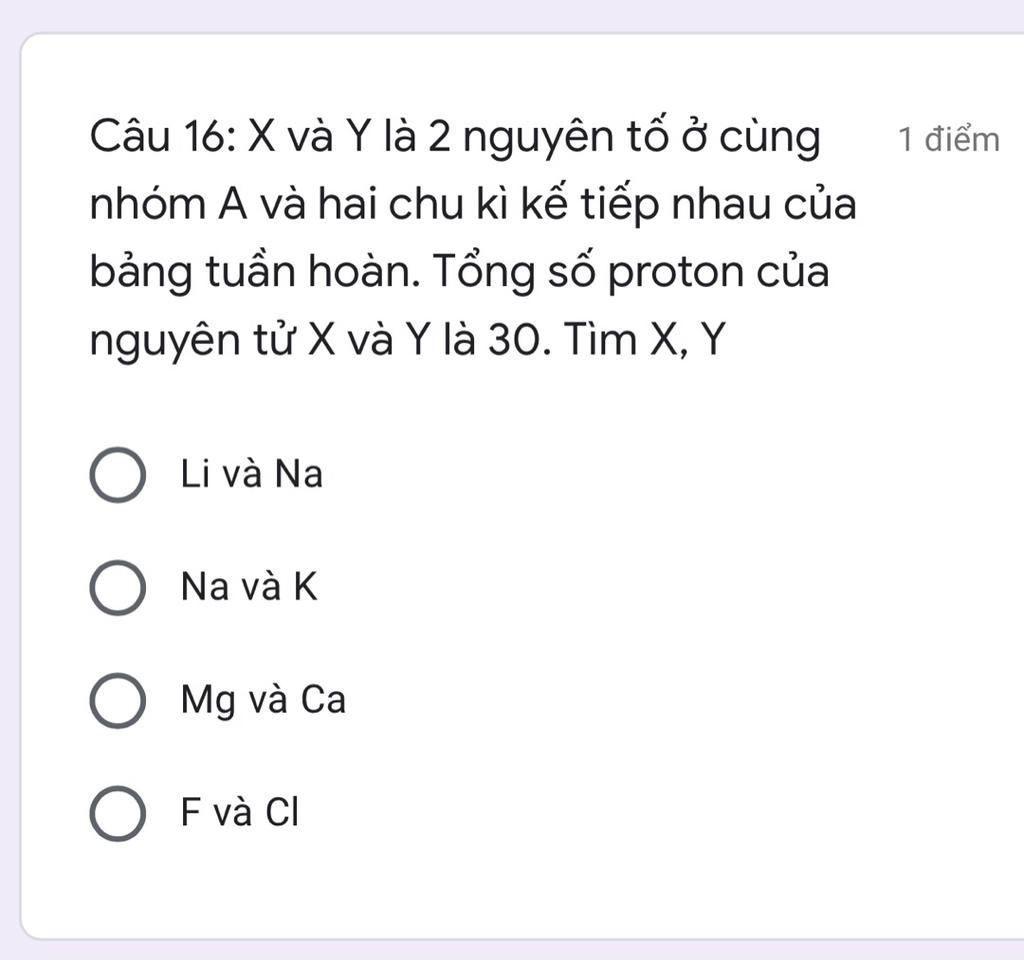Screen dimensions: 1024x960
Task: Click the words 'nguyên tố ở cùng'
Action: 642,139
